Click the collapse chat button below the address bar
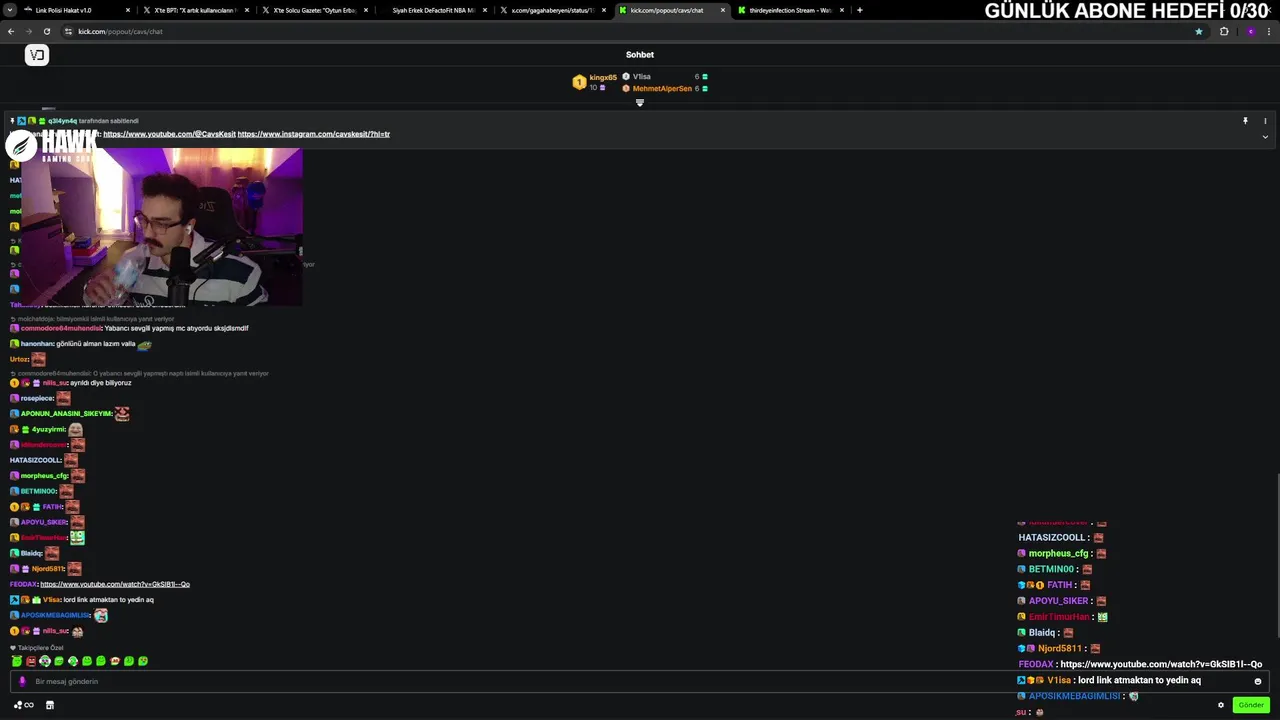This screenshot has height=720, width=1280. 37,55
